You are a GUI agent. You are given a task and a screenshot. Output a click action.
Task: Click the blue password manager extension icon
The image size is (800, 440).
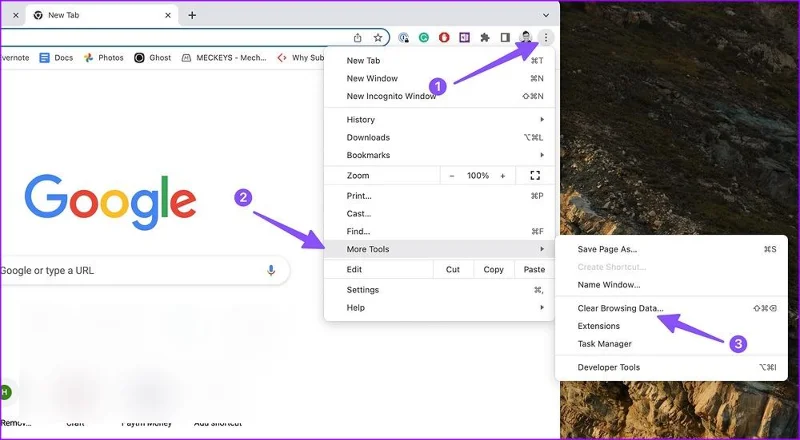pos(404,37)
